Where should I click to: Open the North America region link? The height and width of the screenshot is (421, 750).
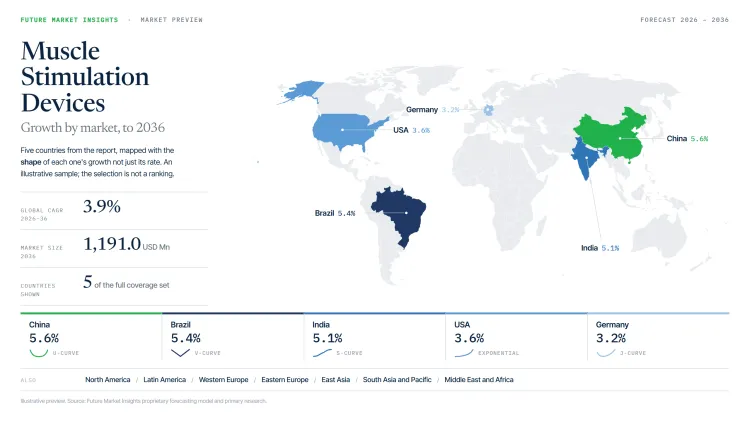pos(108,379)
